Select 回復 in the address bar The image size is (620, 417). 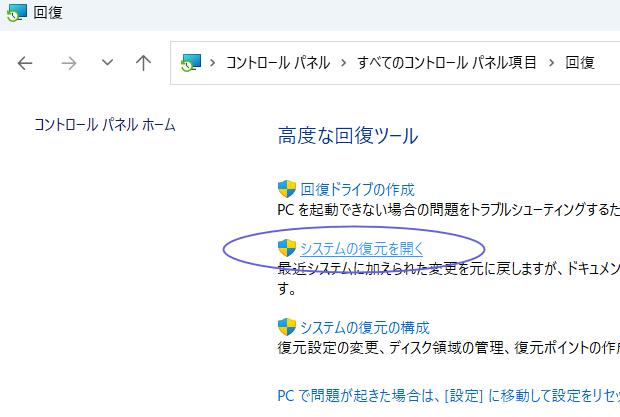tap(580, 63)
